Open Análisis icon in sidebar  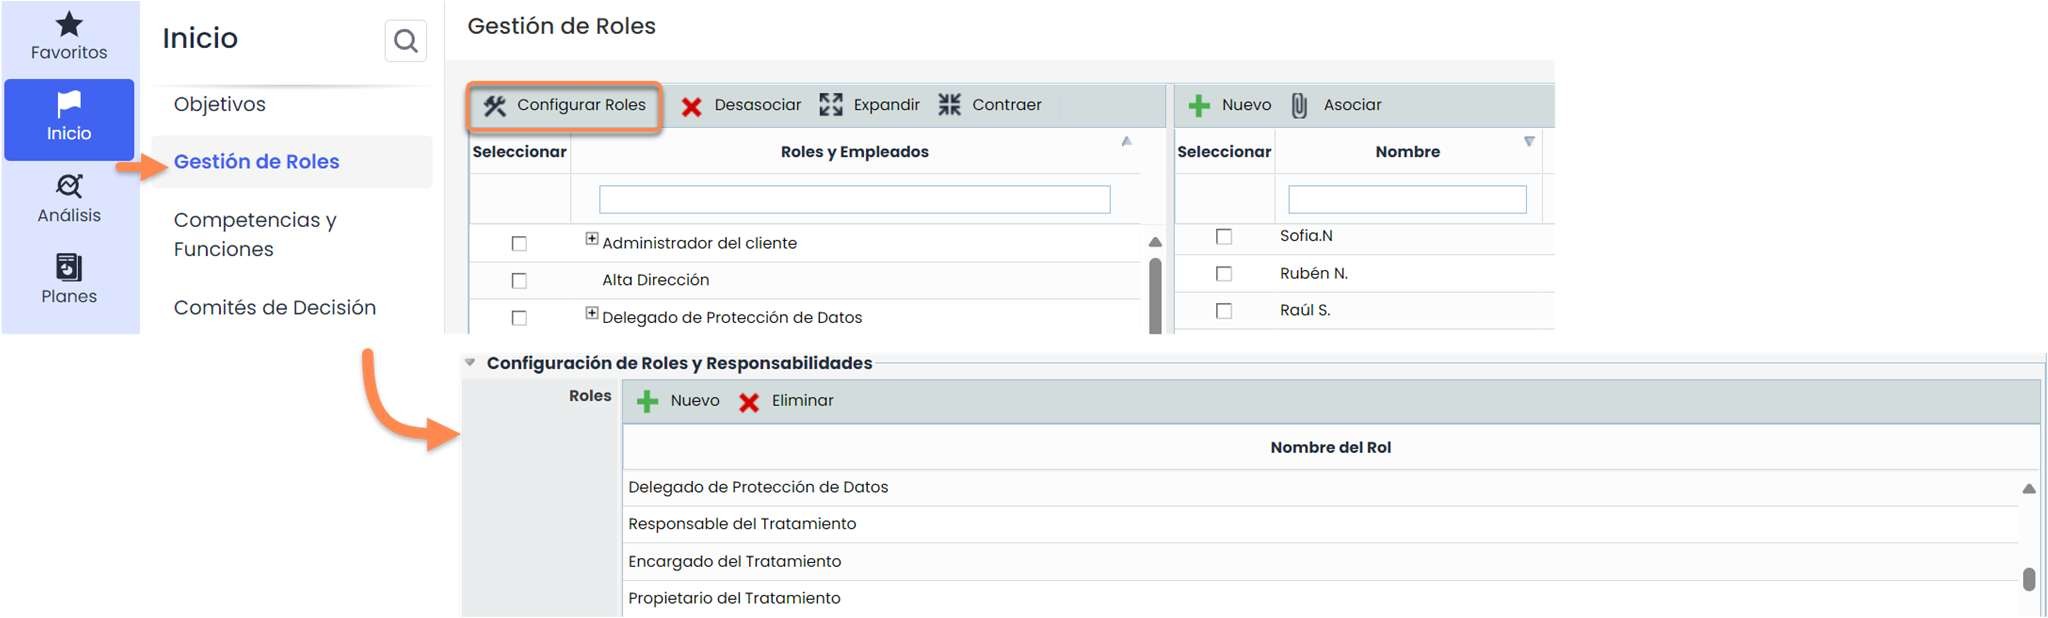[x=68, y=186]
